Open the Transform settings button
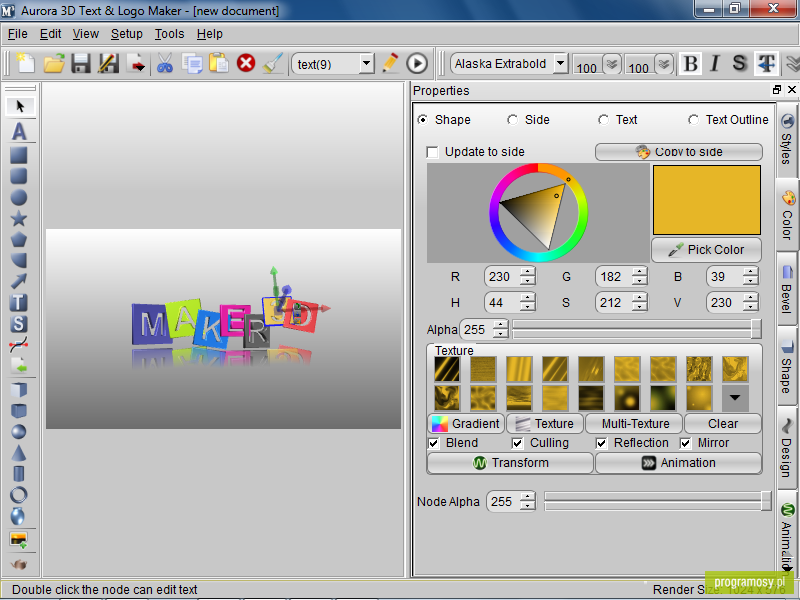This screenshot has width=800, height=600. [511, 463]
